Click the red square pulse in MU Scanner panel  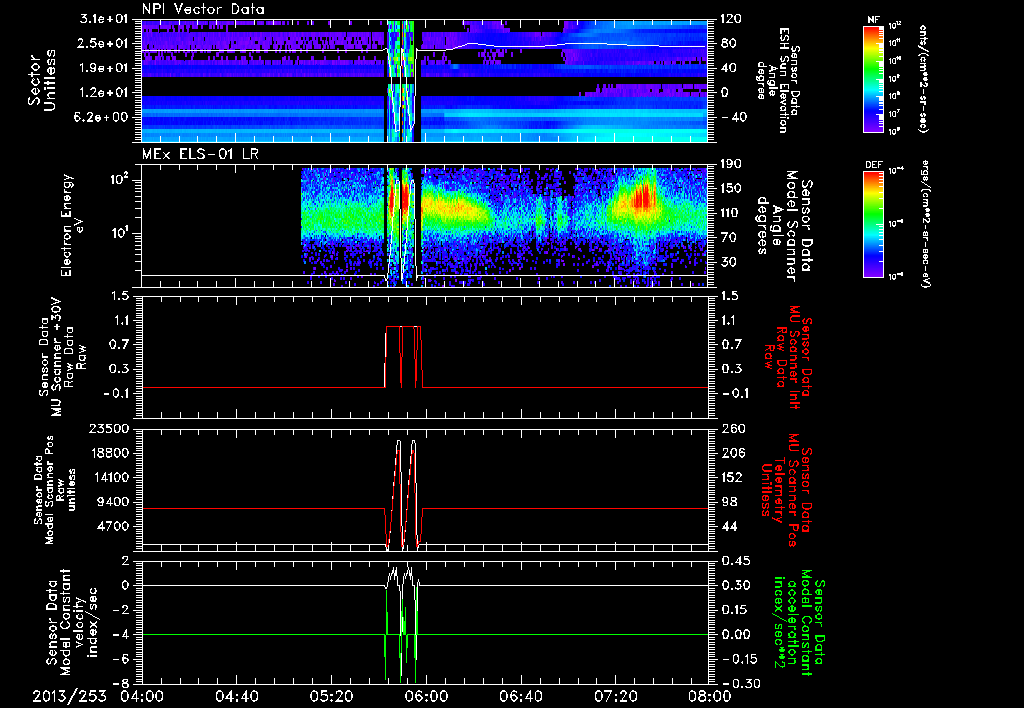404,357
